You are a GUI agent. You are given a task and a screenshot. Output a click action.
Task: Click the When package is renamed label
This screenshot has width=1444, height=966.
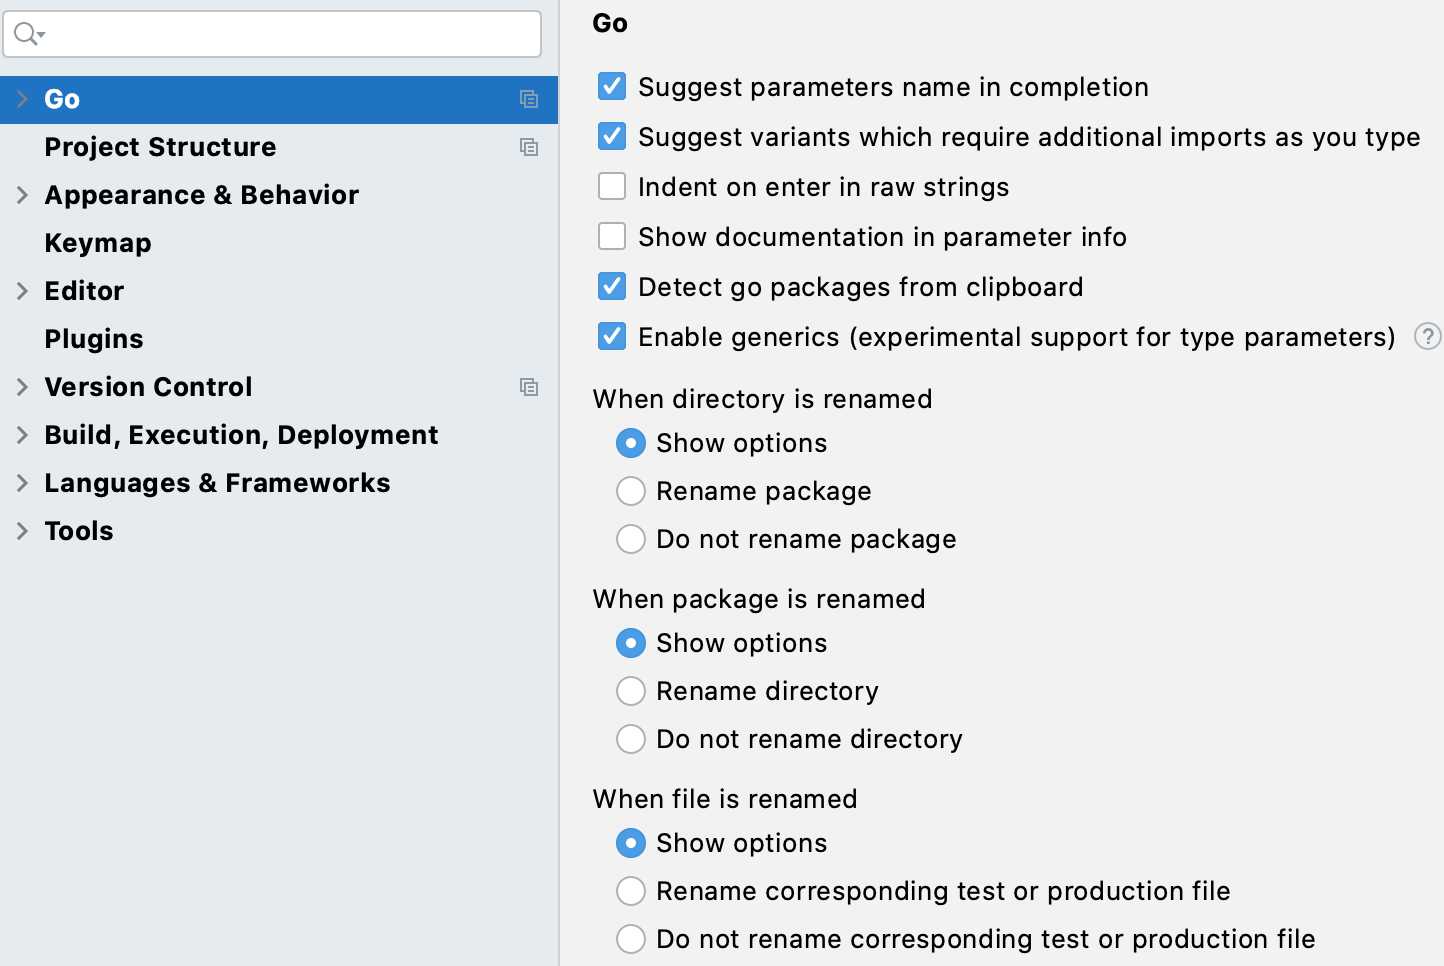pyautogui.click(x=759, y=599)
